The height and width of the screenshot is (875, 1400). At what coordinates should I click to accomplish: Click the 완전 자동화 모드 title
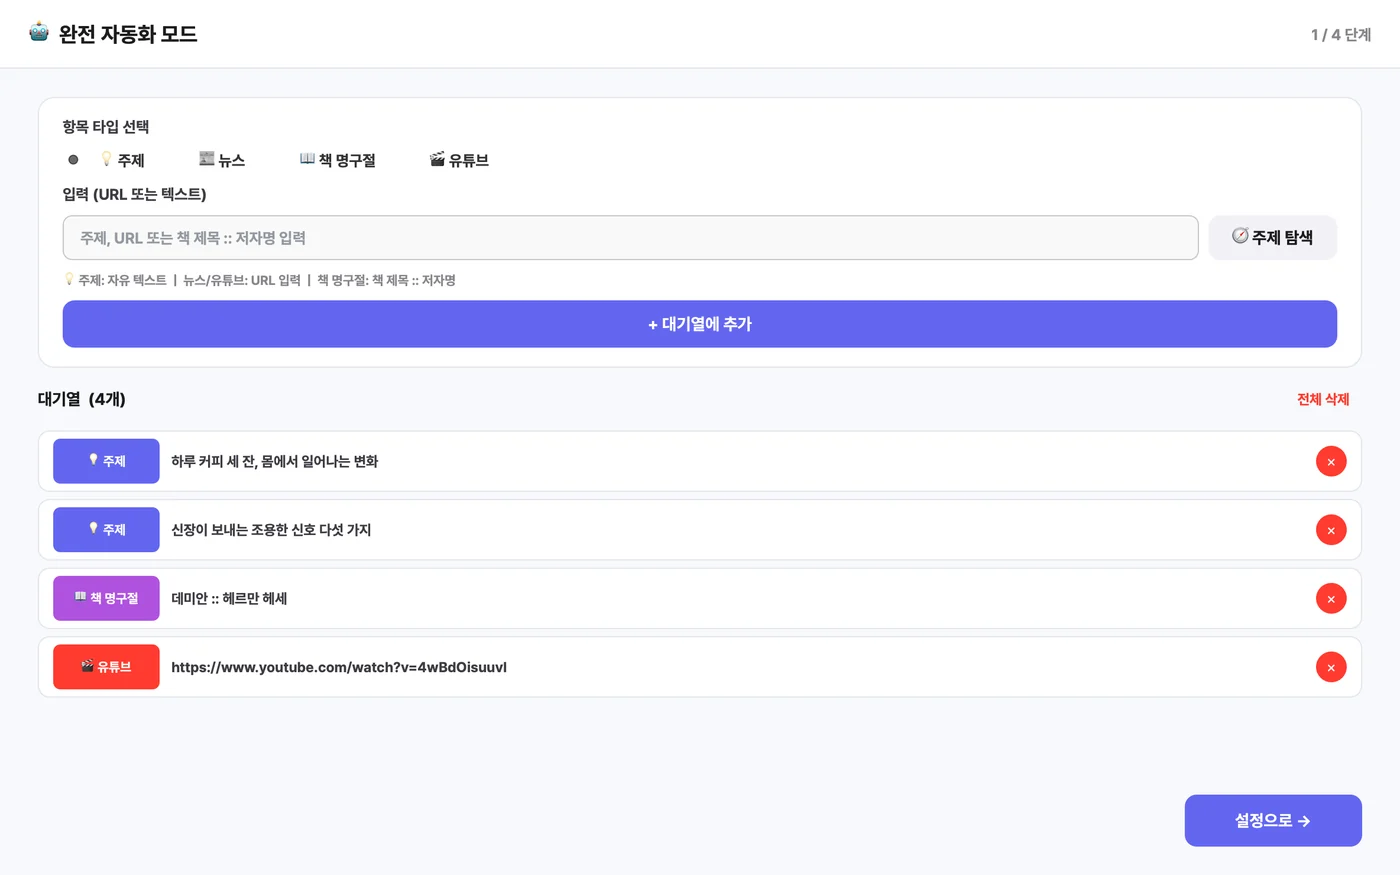[128, 33]
